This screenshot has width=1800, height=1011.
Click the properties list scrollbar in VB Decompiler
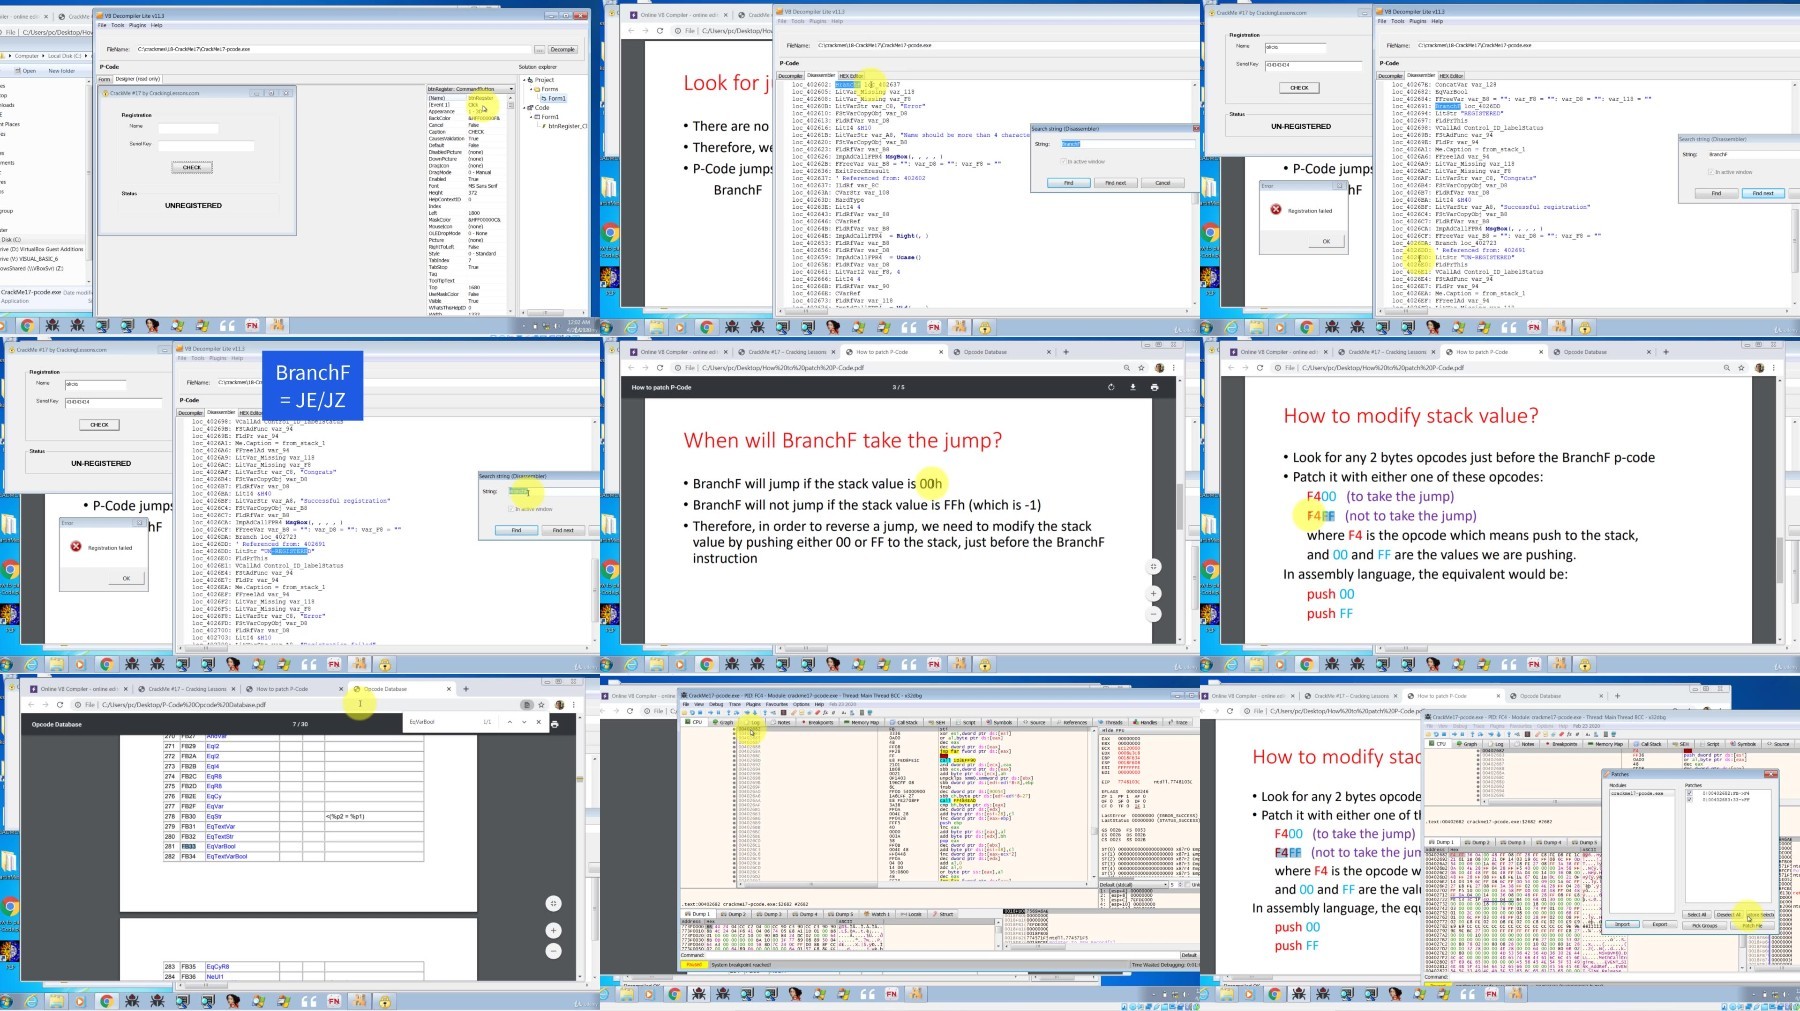pyautogui.click(x=511, y=204)
